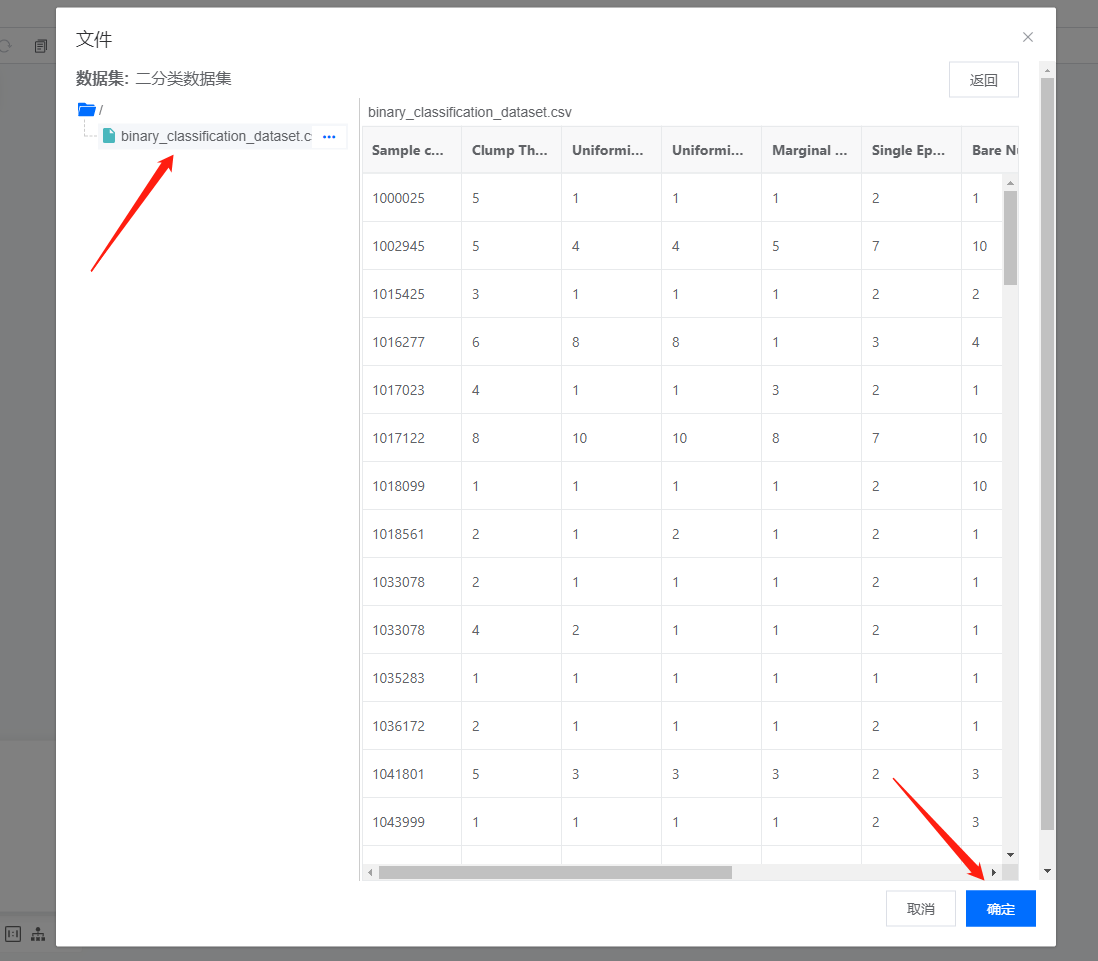
Task: Click the table's vertical scrollbar thumb
Action: pyautogui.click(x=1010, y=237)
